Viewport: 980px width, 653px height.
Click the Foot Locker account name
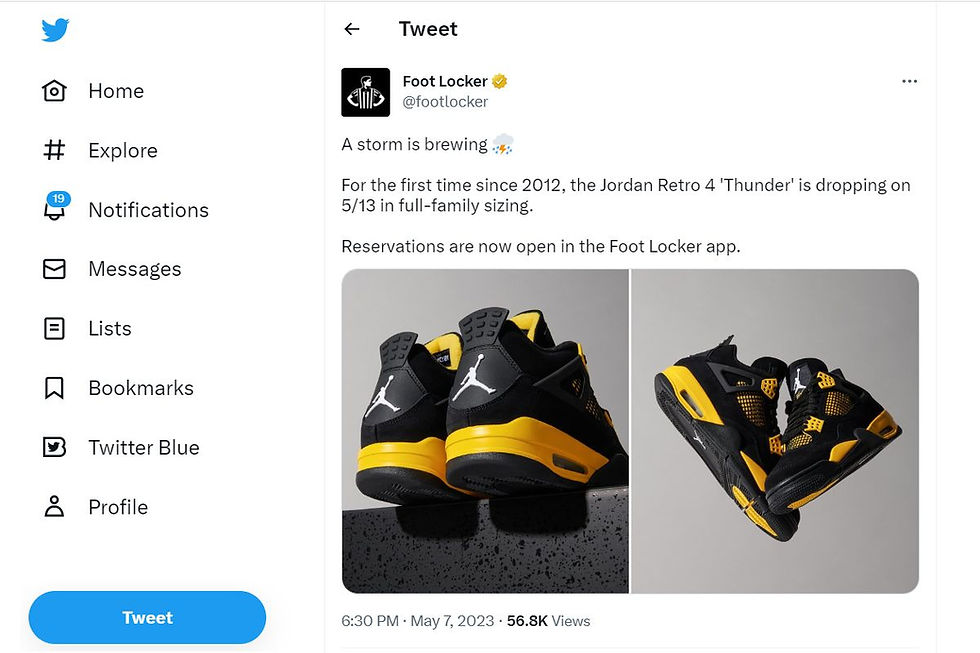coord(442,81)
